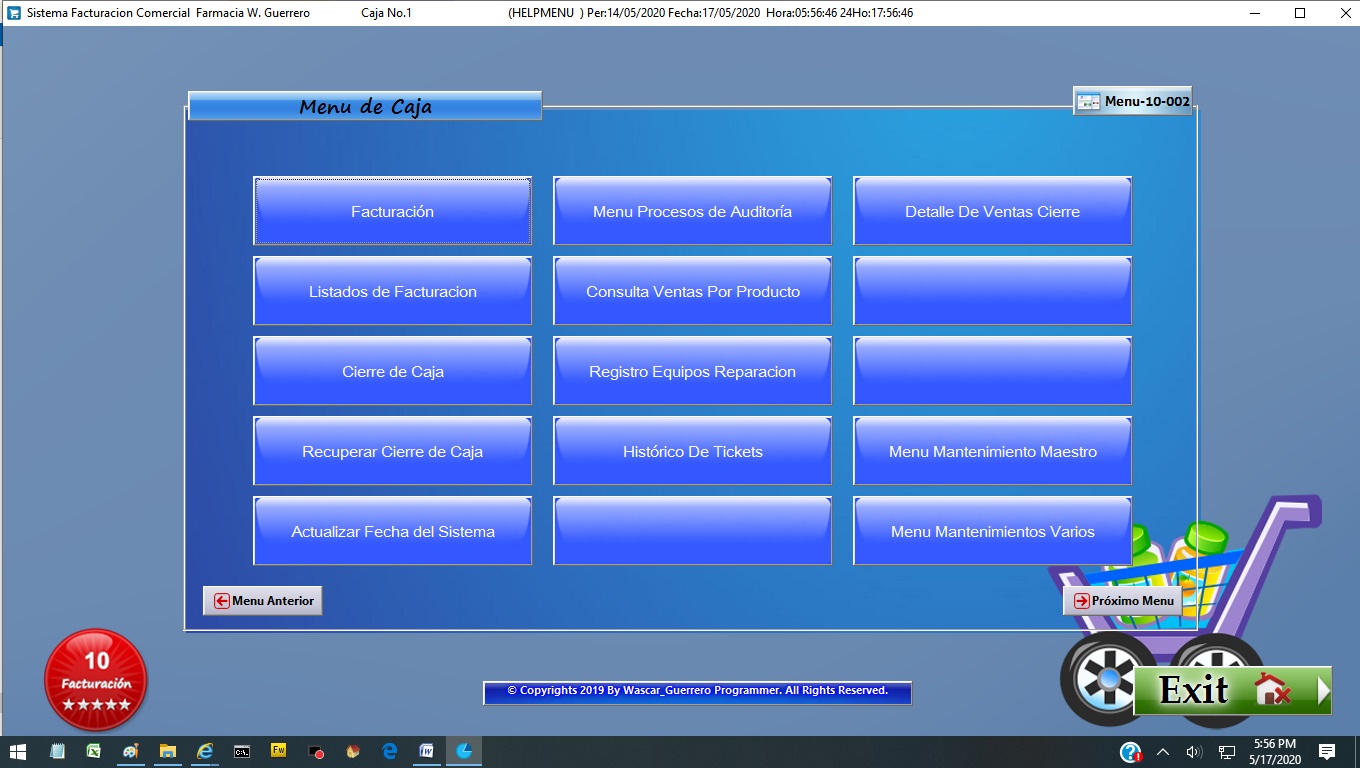Open the Fireworks (Fw) taskbar icon

pyautogui.click(x=279, y=751)
